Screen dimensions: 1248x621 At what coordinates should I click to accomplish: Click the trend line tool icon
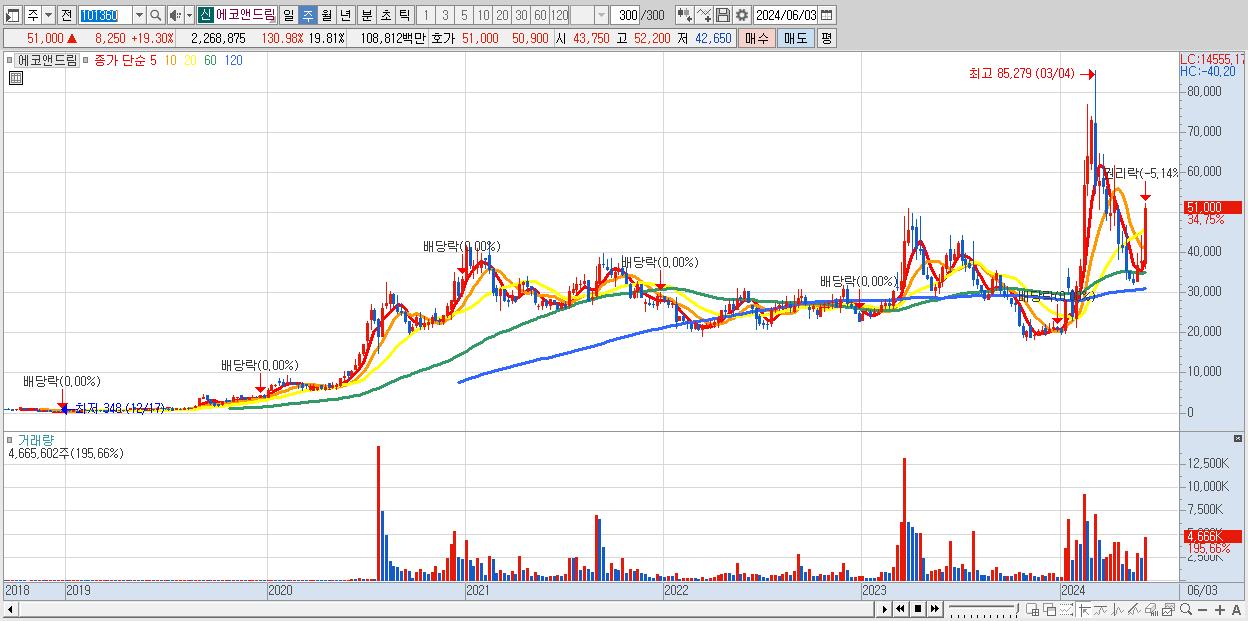[1101, 609]
